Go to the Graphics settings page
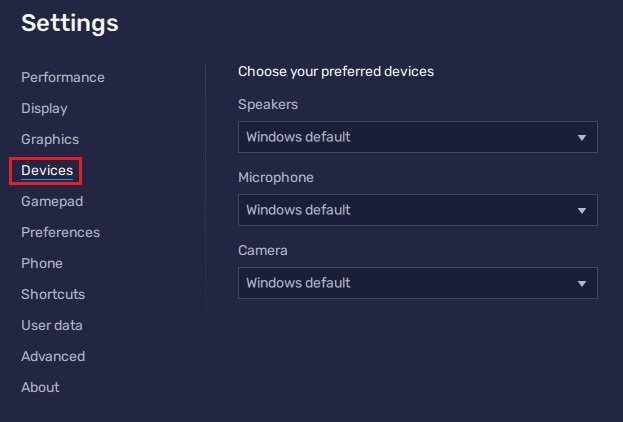The height and width of the screenshot is (422, 623). click(x=50, y=139)
